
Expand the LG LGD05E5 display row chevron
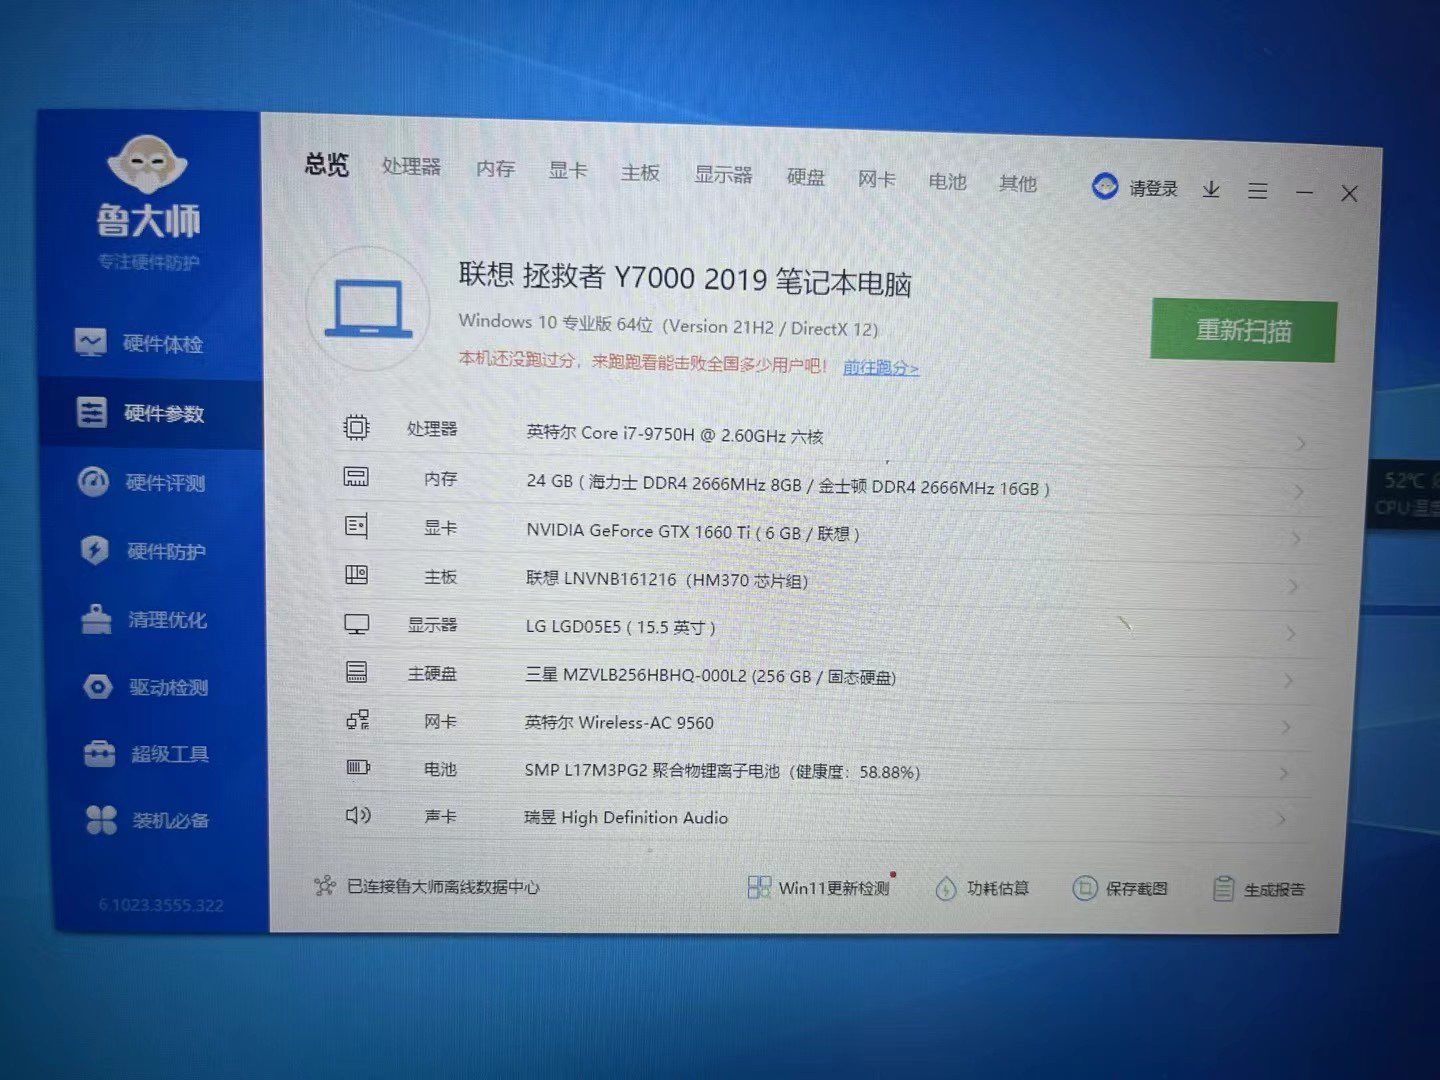click(x=1291, y=633)
